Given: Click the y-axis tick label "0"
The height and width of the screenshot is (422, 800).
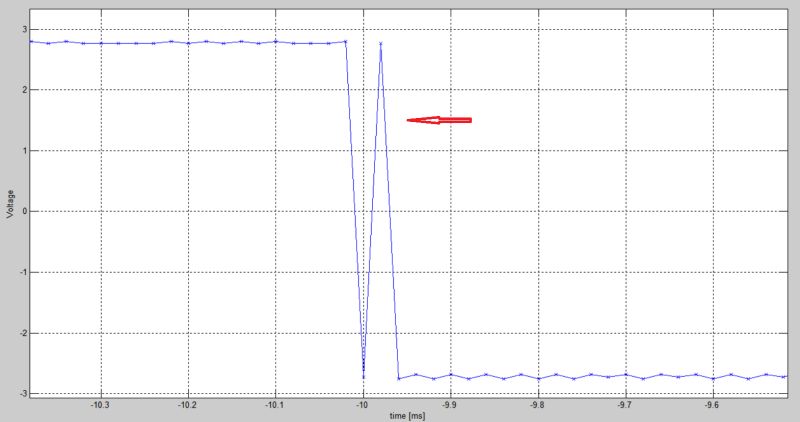Looking at the screenshot, I should (24, 211).
